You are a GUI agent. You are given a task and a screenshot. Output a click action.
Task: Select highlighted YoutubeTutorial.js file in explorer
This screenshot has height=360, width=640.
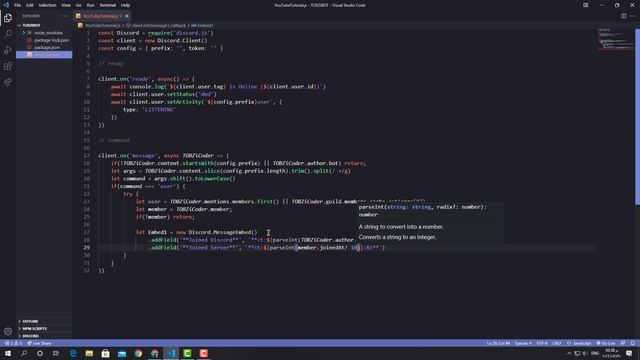44,55
